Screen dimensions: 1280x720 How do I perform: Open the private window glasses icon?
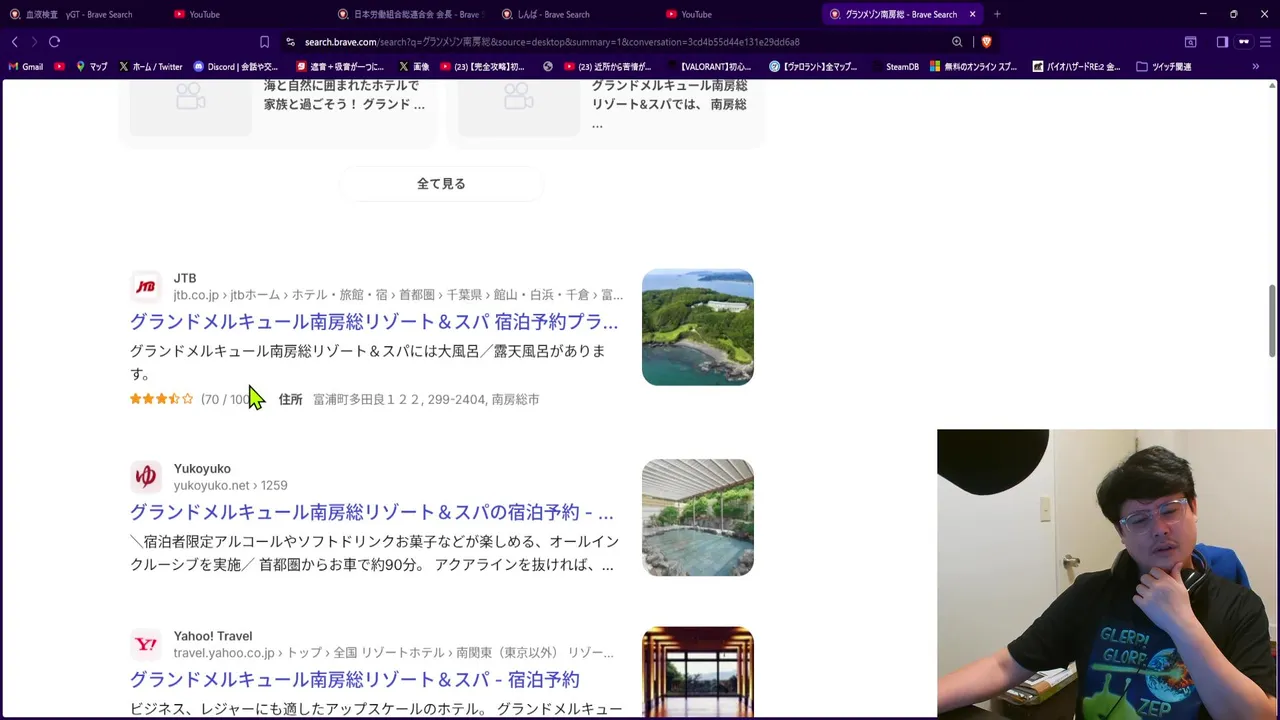pos(1244,42)
